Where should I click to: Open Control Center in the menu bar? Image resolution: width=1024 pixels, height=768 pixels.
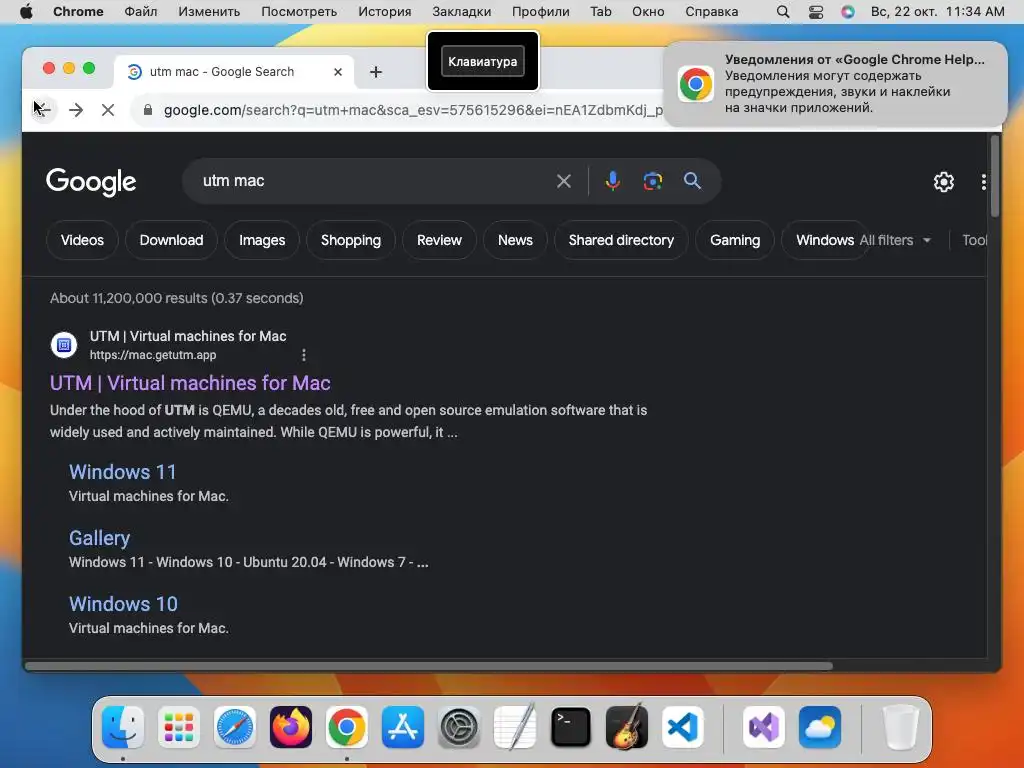pyautogui.click(x=816, y=12)
